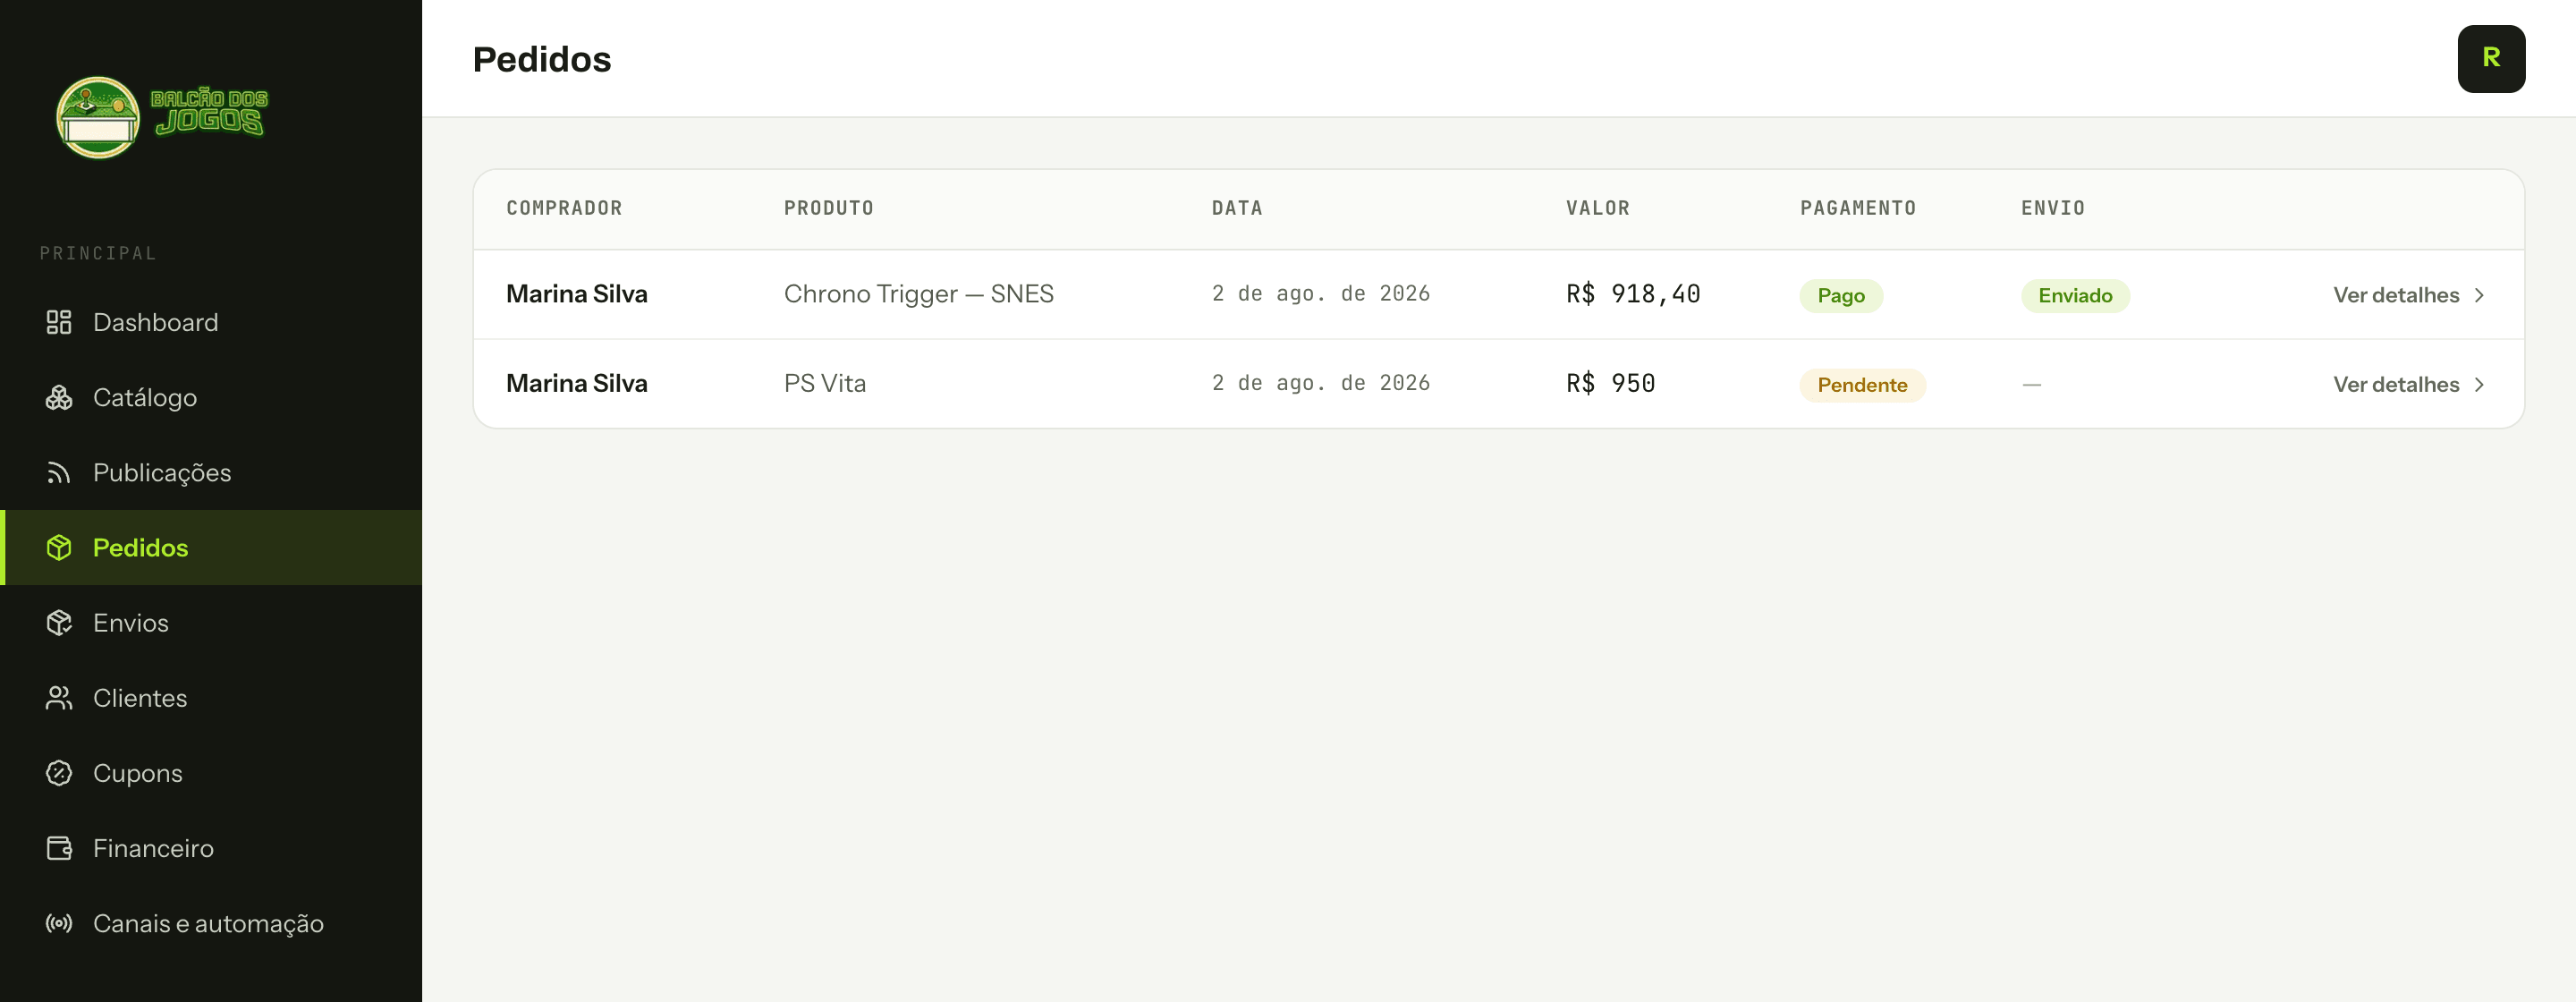The image size is (2576, 1002).
Task: Open the Cupons percent badge icon
Action: coord(59,772)
